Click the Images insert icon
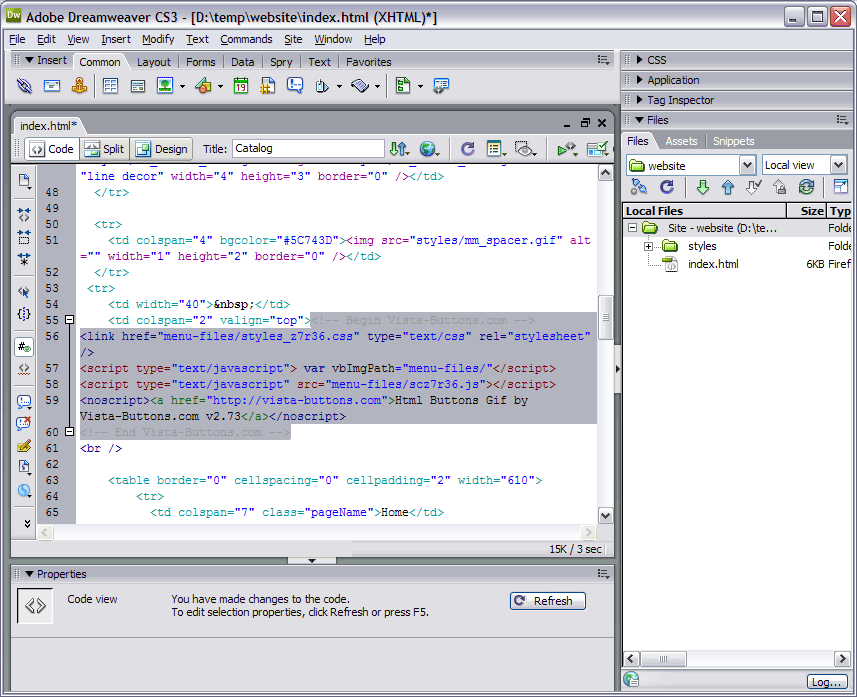The width and height of the screenshot is (857, 697). (x=165, y=86)
